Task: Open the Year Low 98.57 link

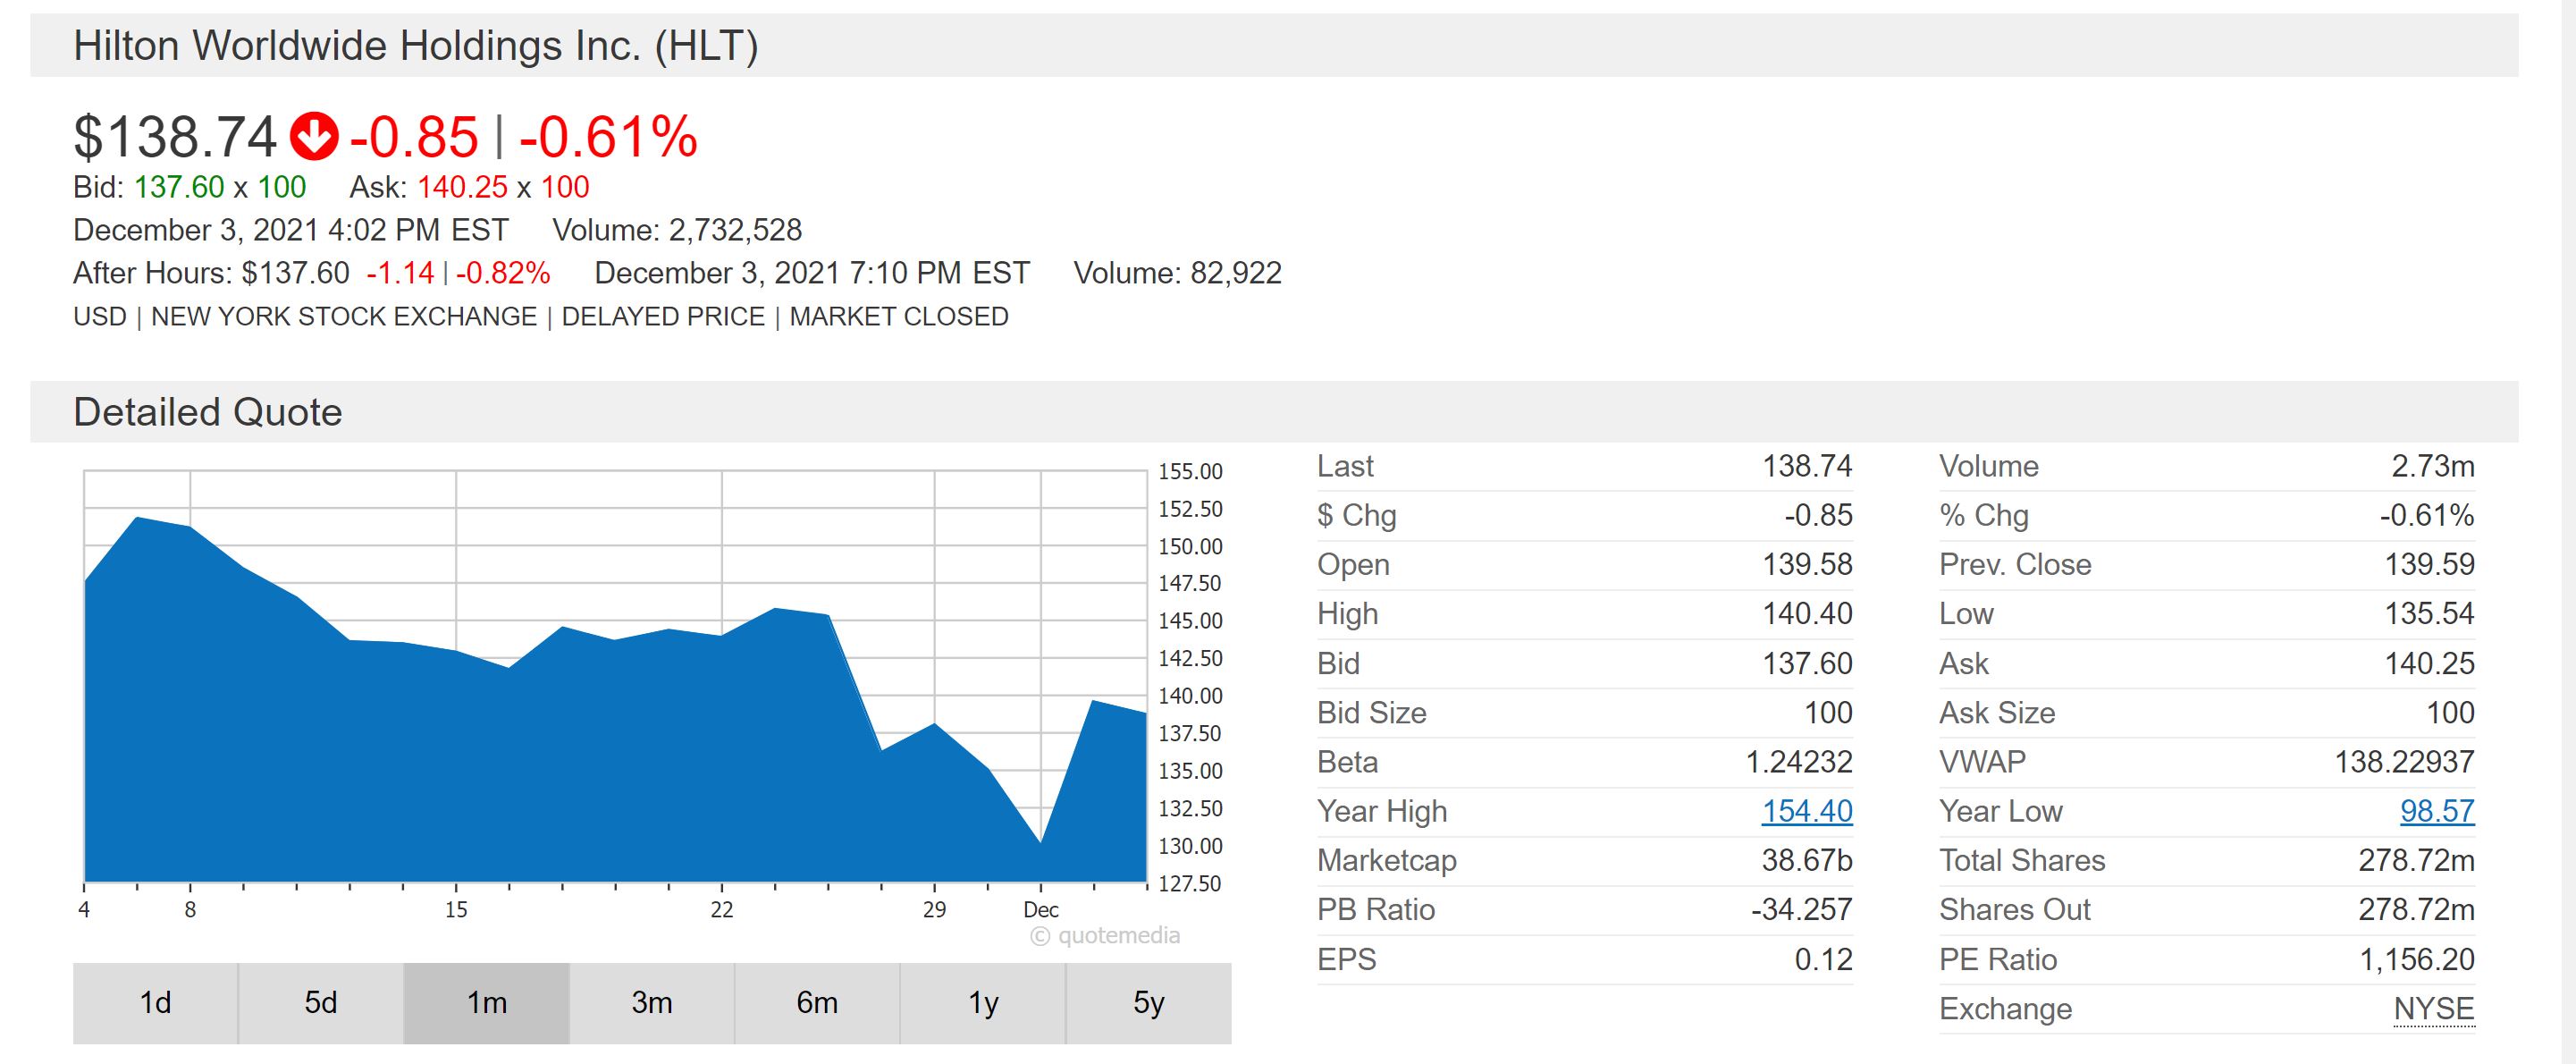Action: click(x=2436, y=811)
